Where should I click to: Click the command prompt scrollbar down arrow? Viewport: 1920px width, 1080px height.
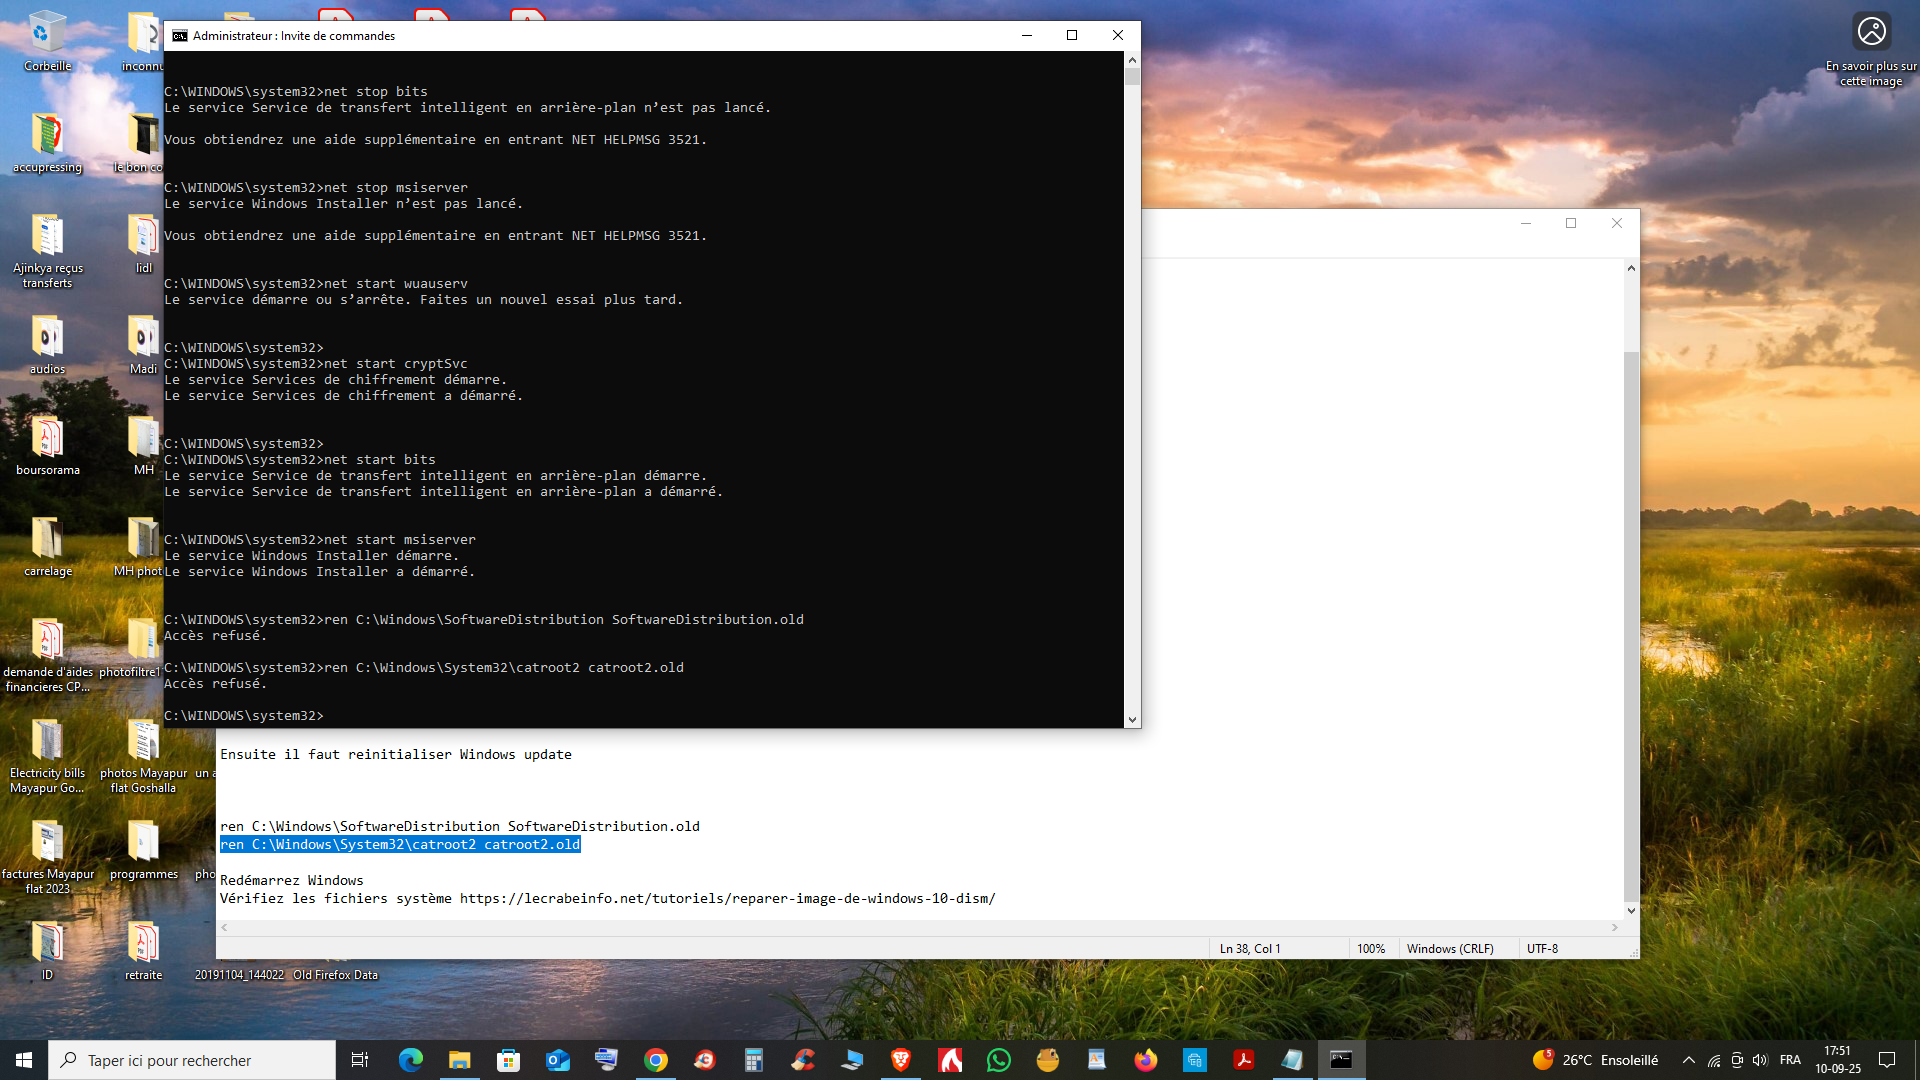tap(1132, 719)
